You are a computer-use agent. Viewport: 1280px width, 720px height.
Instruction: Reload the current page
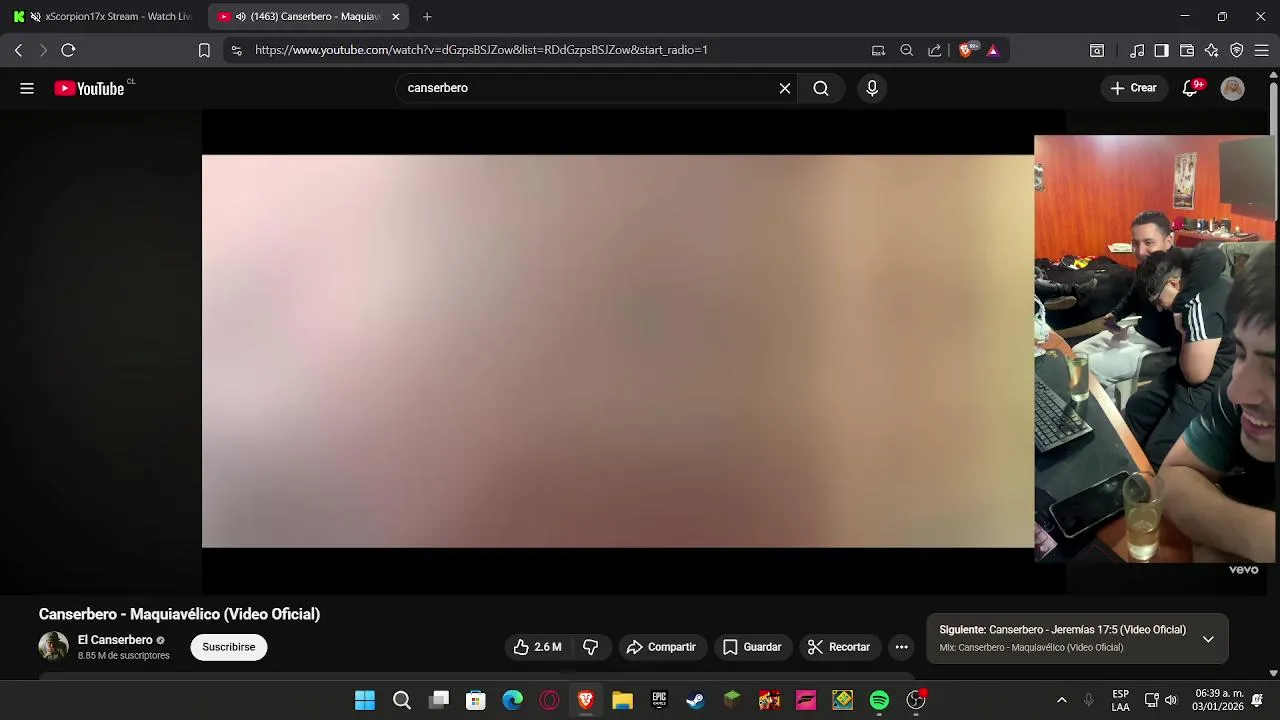click(68, 50)
